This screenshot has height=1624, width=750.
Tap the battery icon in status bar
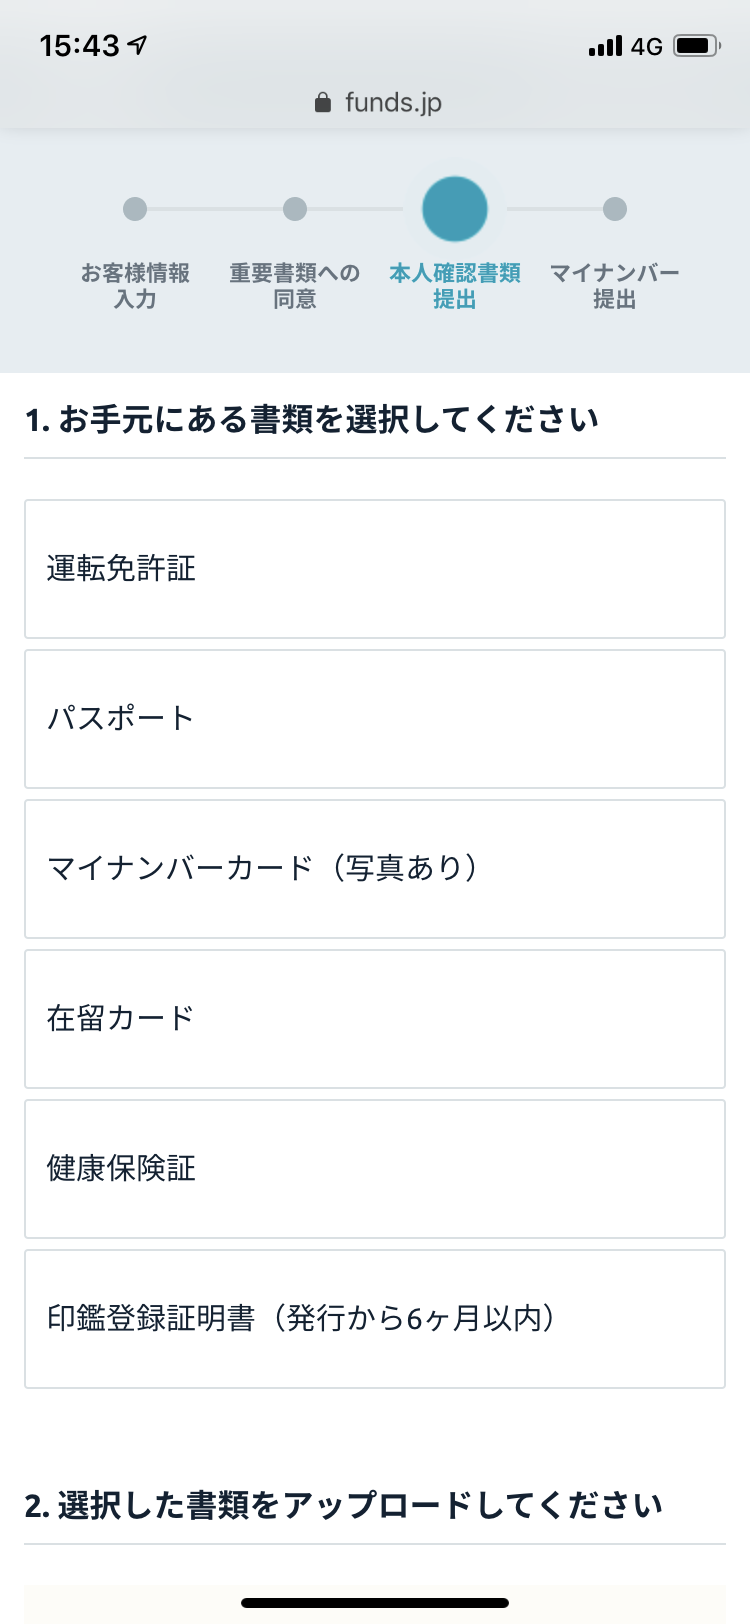pyautogui.click(x=697, y=46)
